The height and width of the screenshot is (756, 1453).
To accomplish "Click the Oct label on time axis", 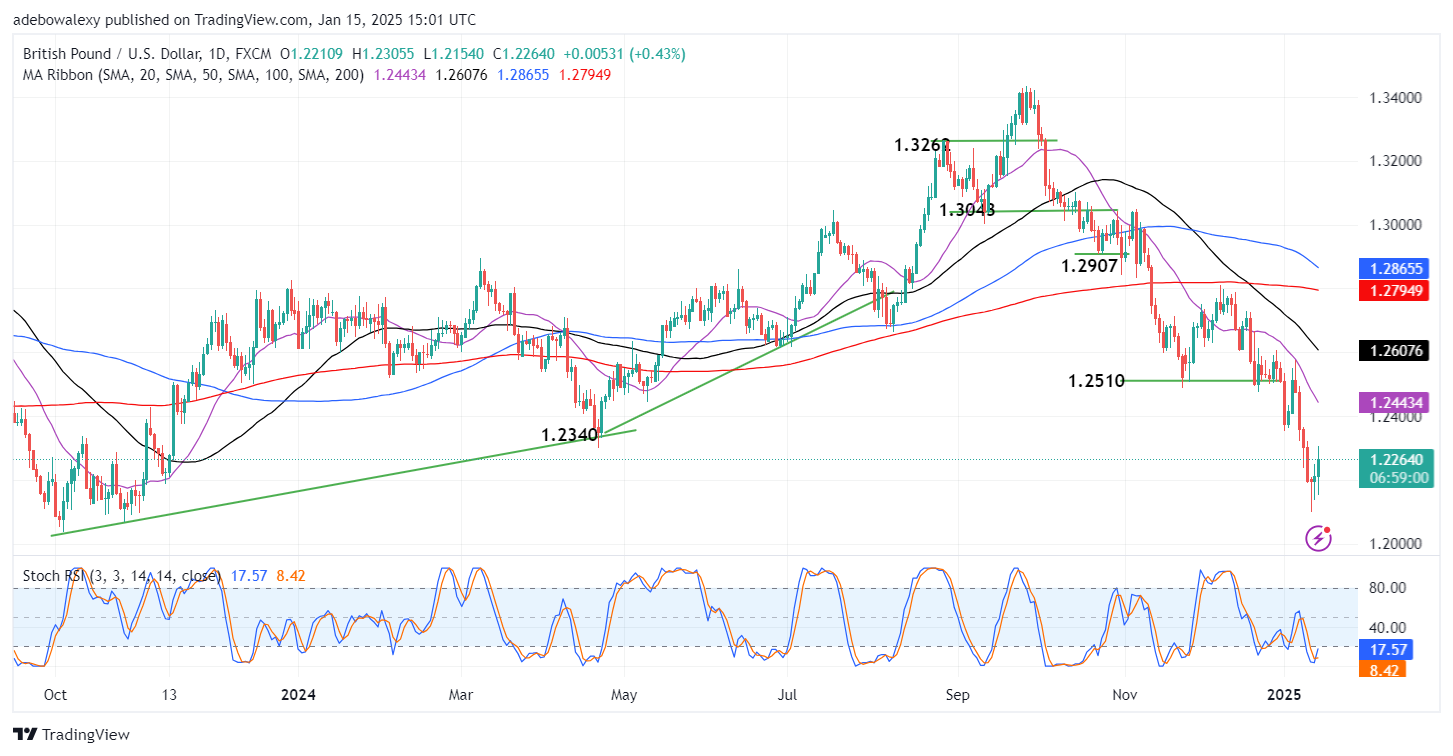I will tap(55, 694).
